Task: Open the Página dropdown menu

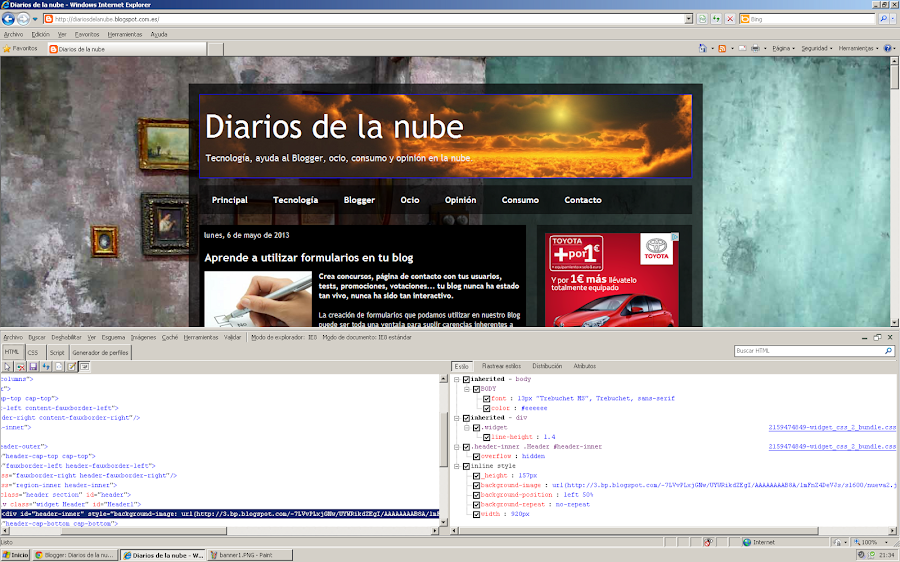Action: (783, 48)
